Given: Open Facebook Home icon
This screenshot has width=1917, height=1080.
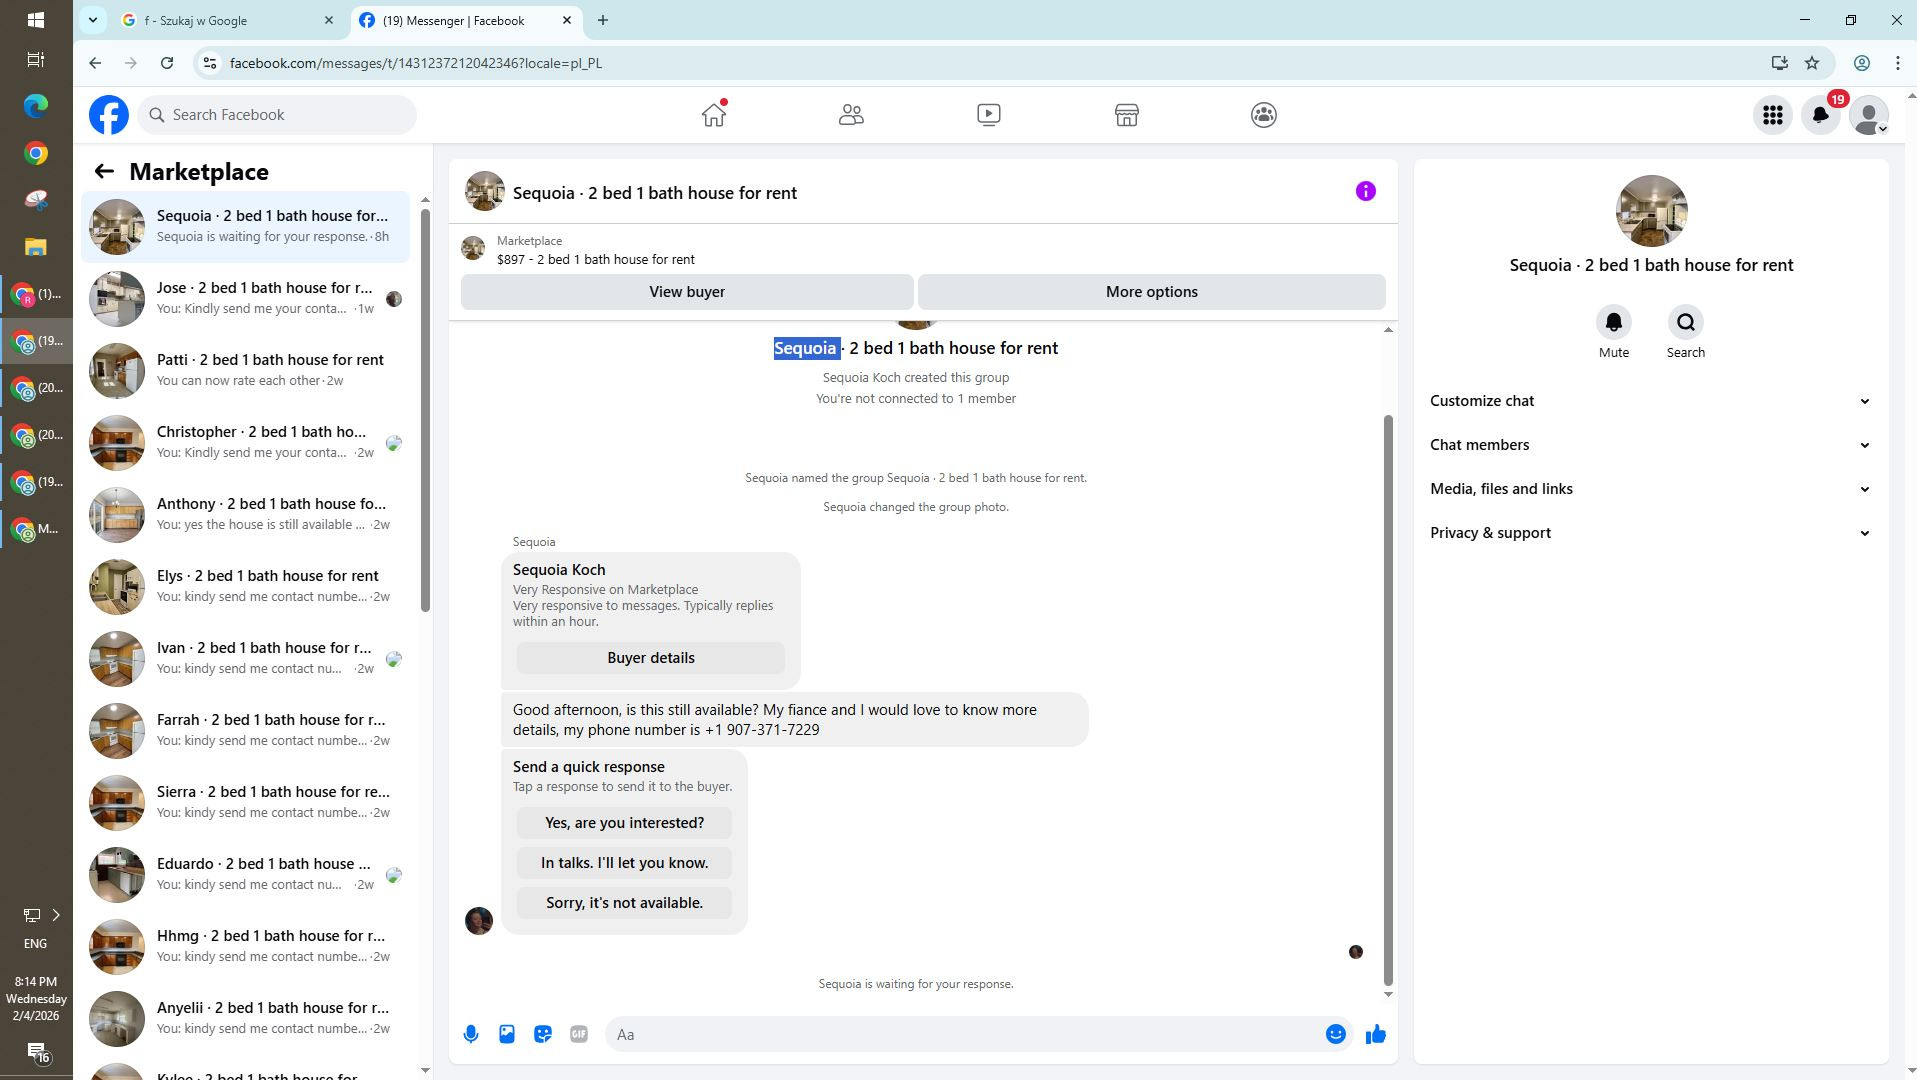Looking at the screenshot, I should click(713, 115).
